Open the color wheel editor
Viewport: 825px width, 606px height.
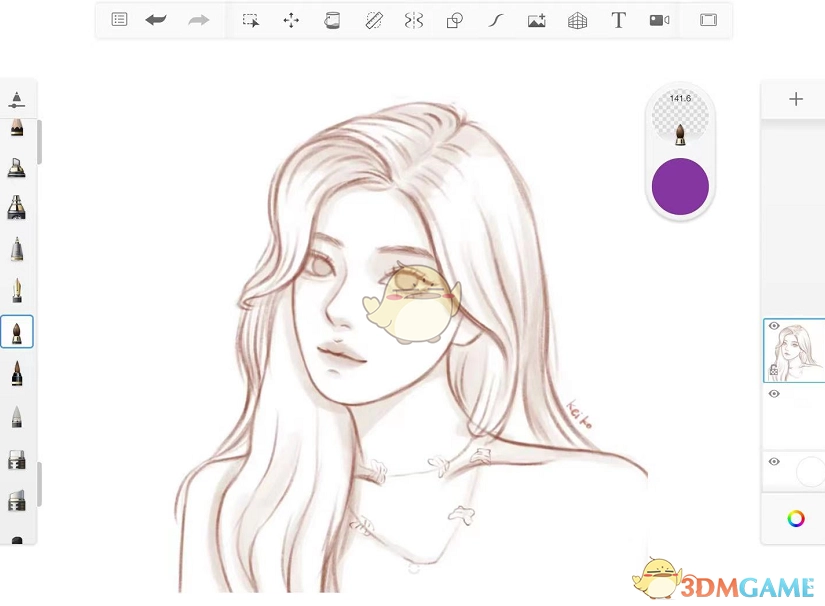pos(796,518)
